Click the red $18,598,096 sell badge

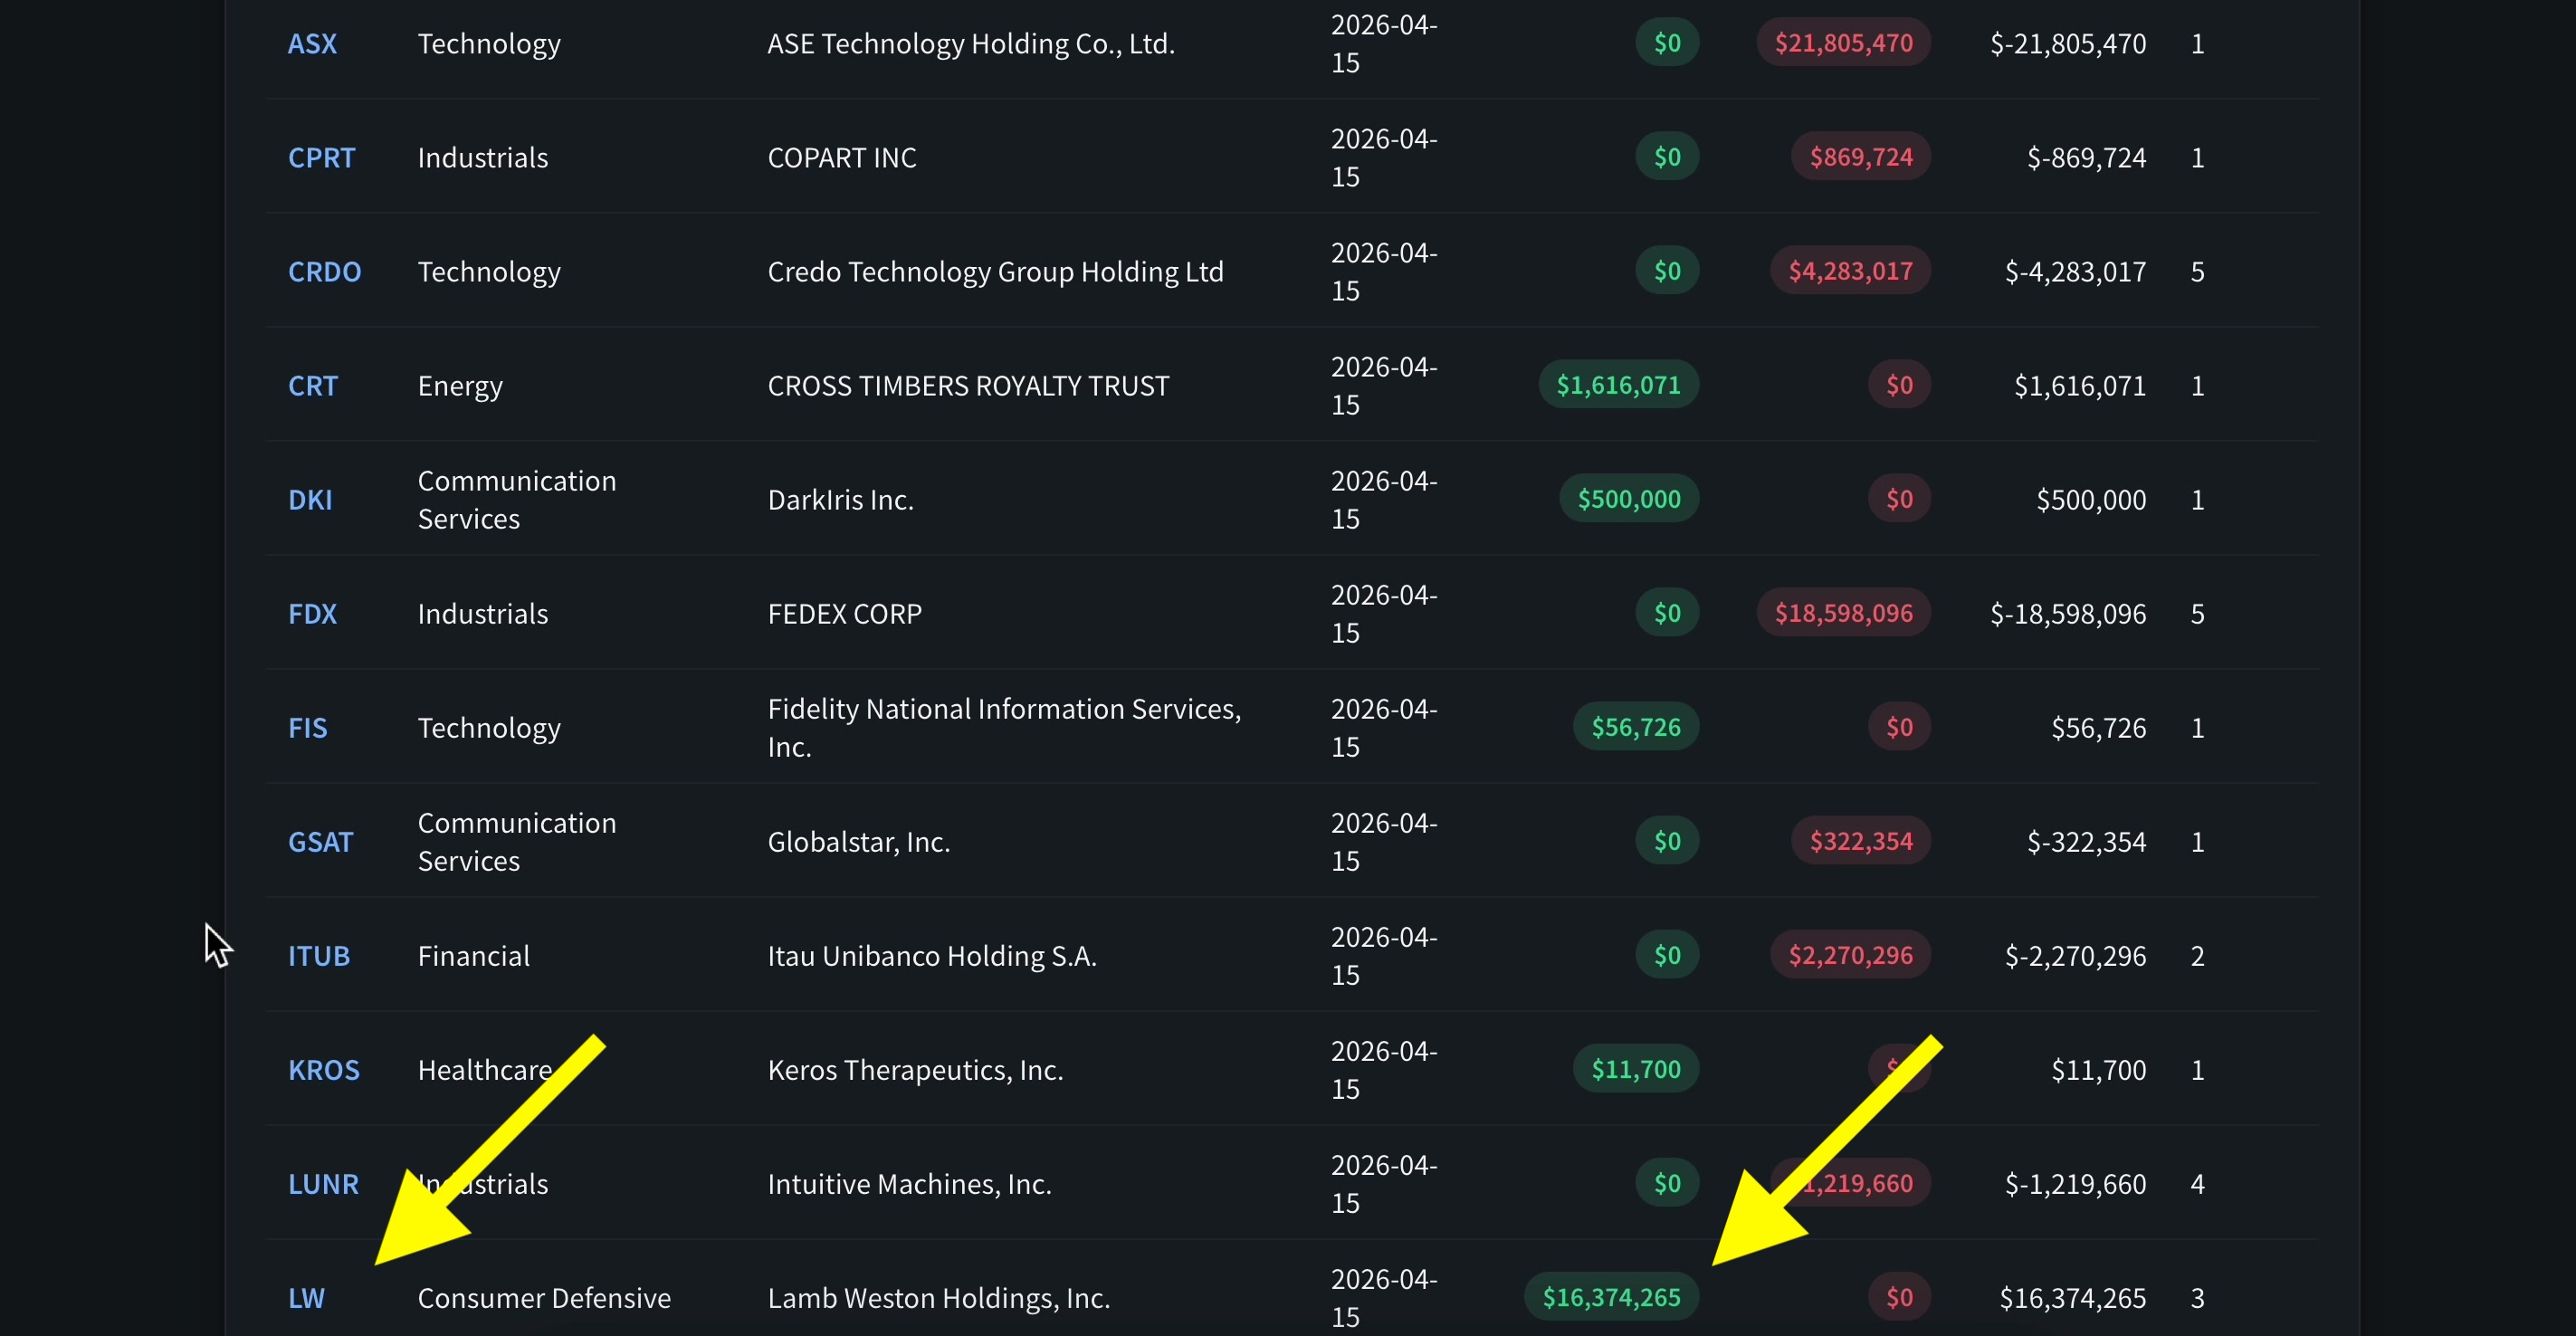[1843, 612]
